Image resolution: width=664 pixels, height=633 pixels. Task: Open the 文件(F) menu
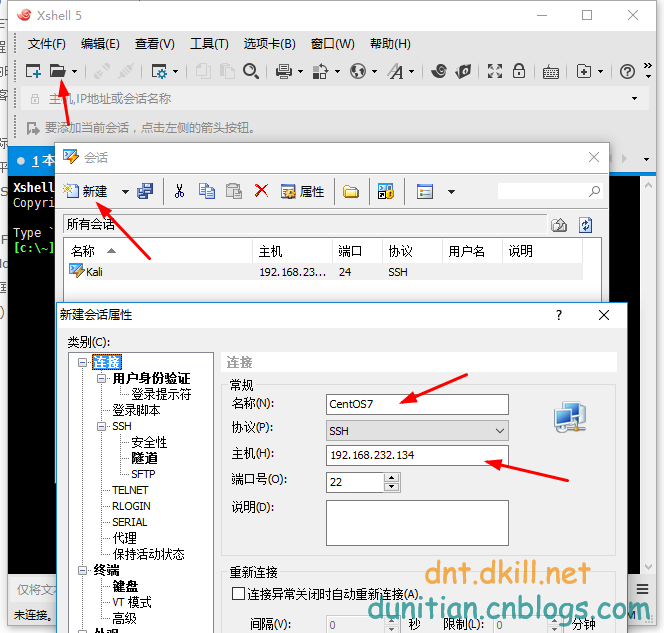tap(47, 44)
